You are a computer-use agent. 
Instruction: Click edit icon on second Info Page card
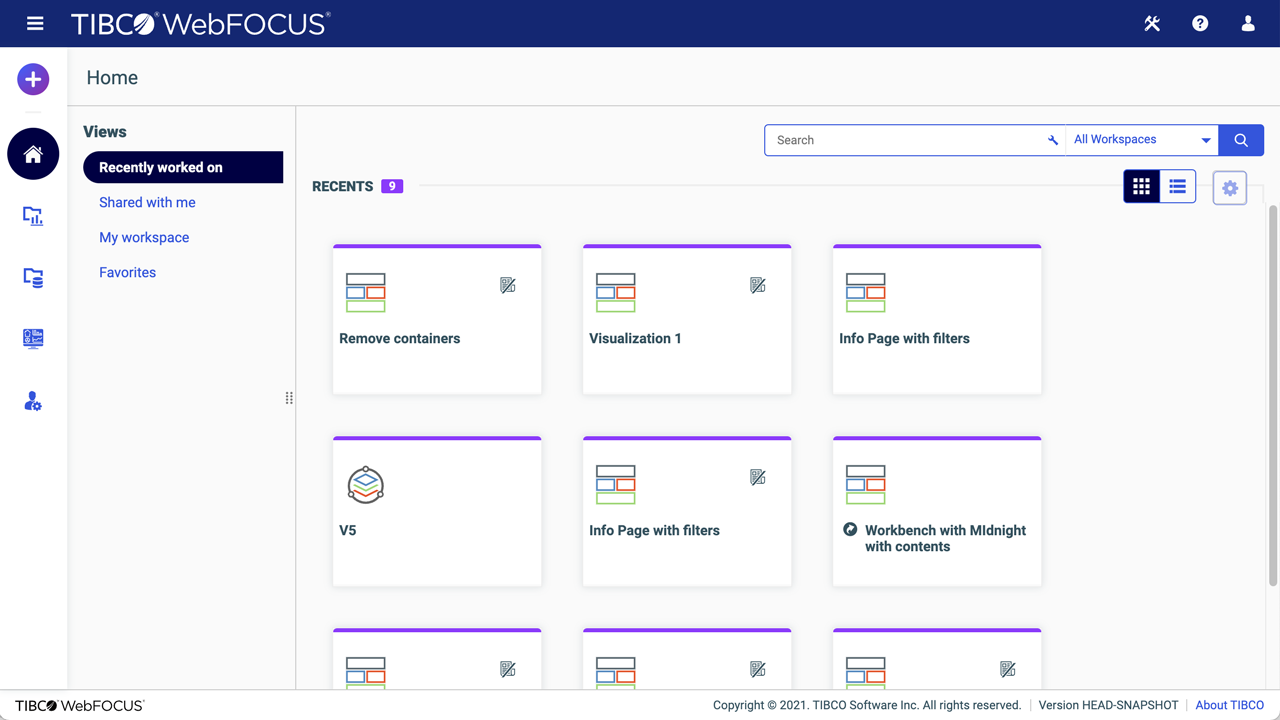[758, 478]
